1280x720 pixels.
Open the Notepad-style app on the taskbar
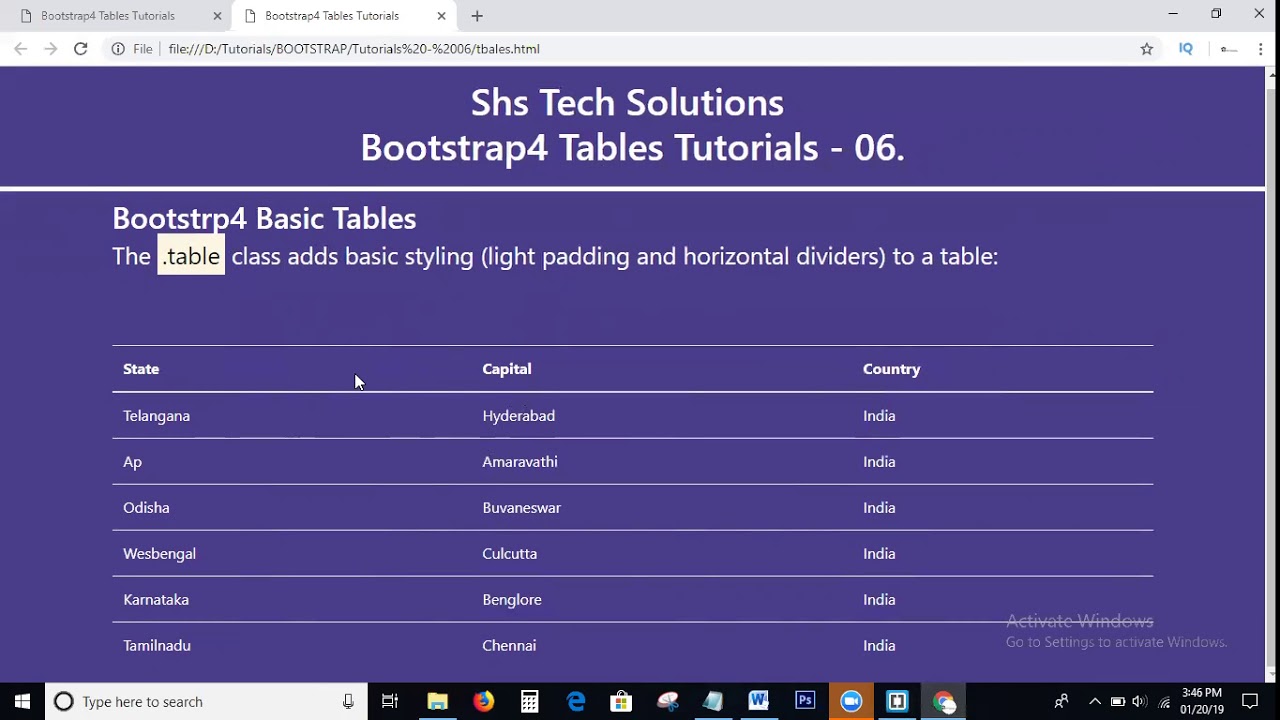pyautogui.click(x=713, y=701)
